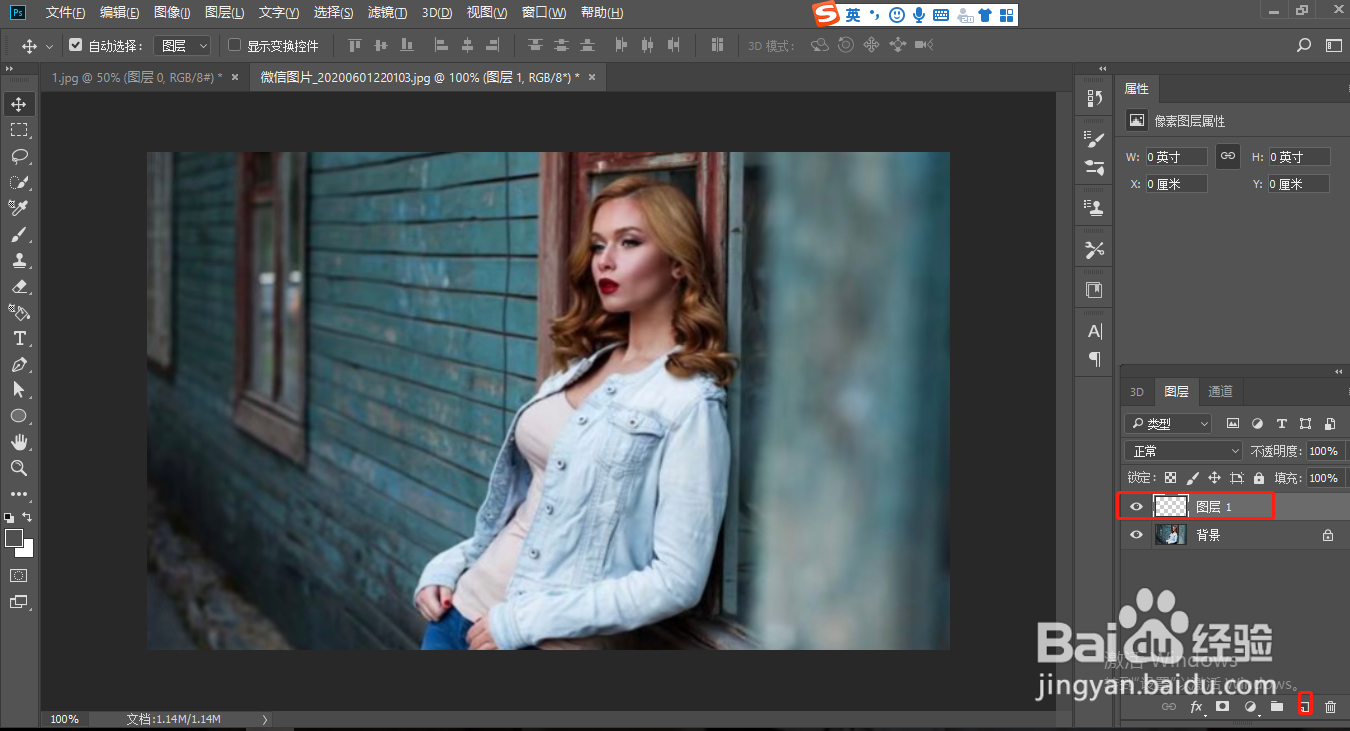This screenshot has width=1350, height=731.
Task: Open the 滤镜 (Filter) menu
Action: point(387,13)
